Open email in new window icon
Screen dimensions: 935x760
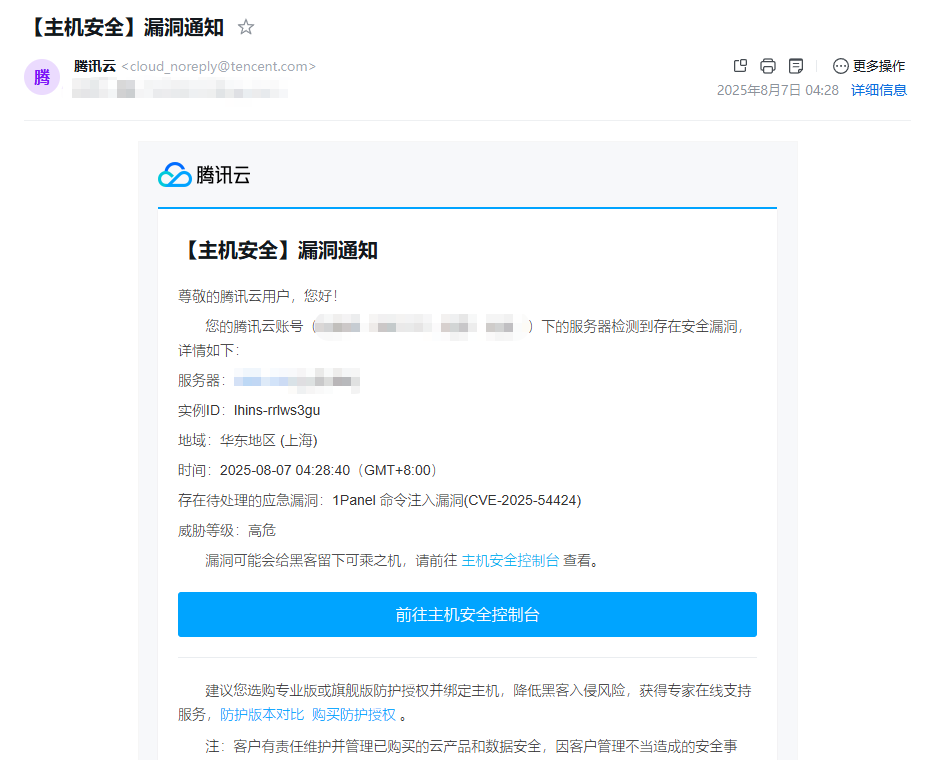[x=740, y=66]
